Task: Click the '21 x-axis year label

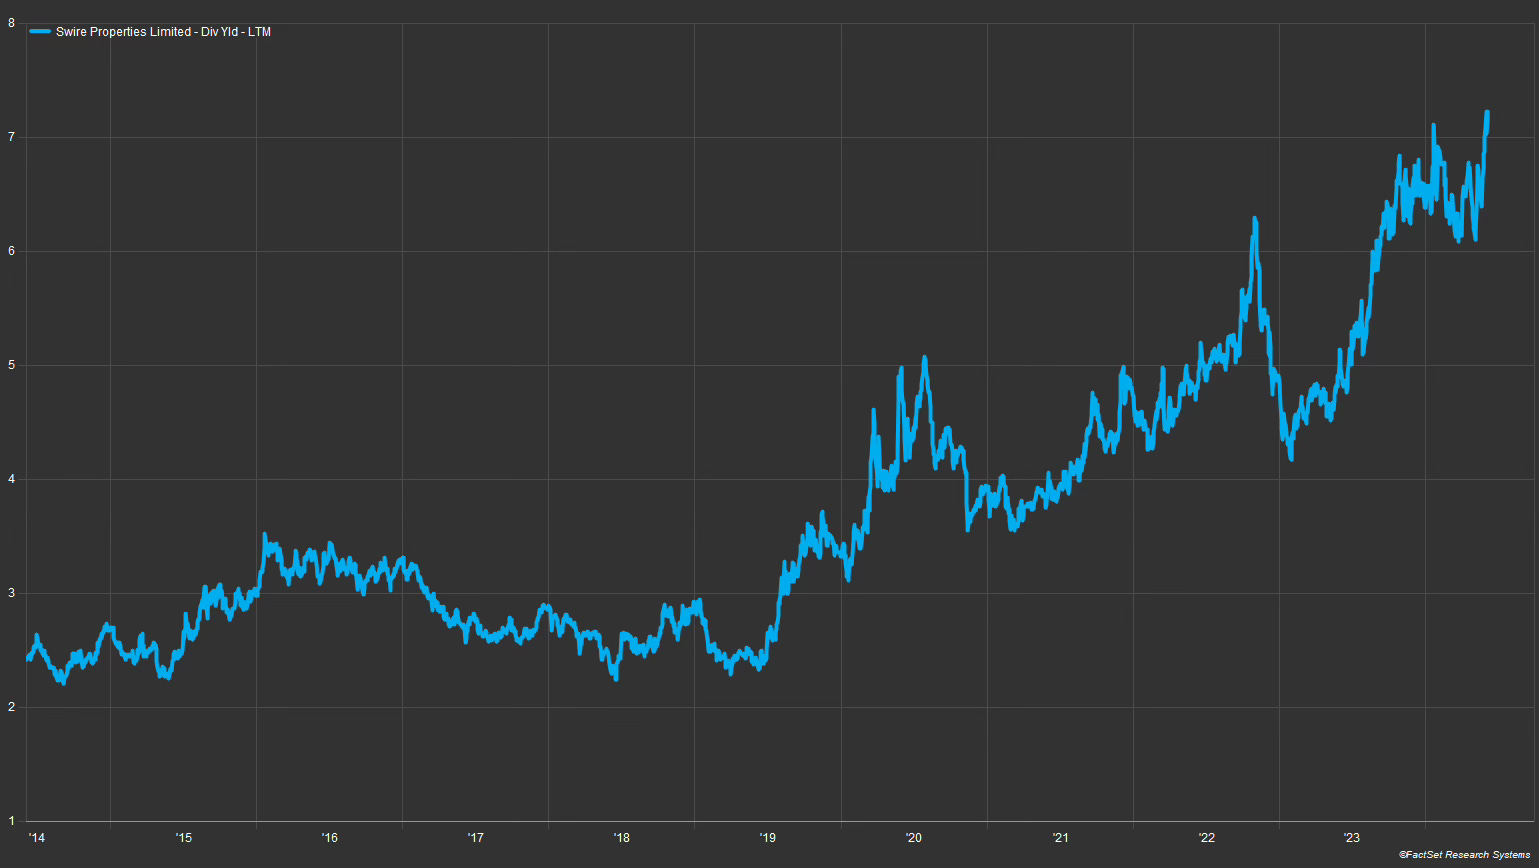Action: coord(1060,837)
